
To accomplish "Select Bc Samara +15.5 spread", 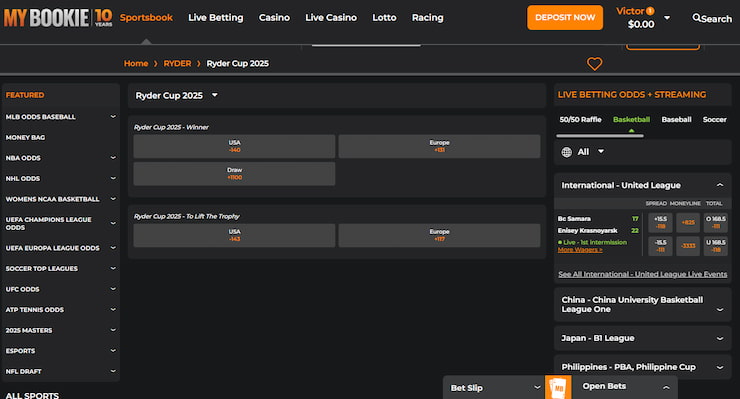I will (660, 222).
